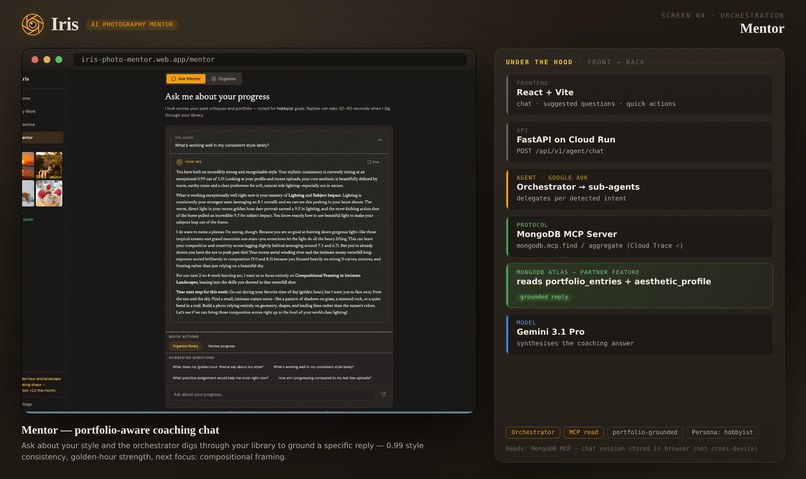806x479 pixels.
Task: Open My Work in the left sidebar
Action: [x=29, y=111]
